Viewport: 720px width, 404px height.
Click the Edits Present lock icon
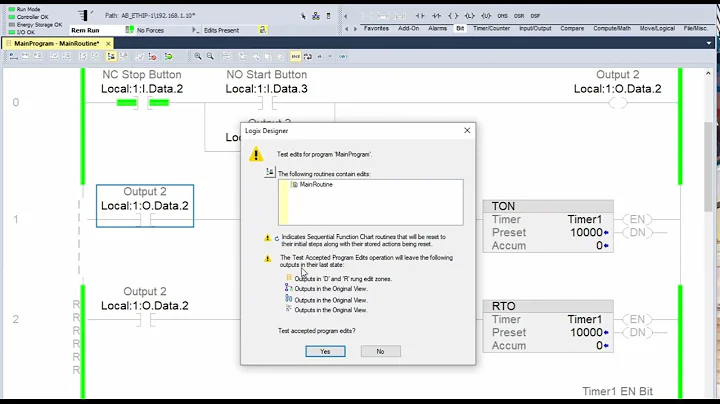click(x=262, y=30)
